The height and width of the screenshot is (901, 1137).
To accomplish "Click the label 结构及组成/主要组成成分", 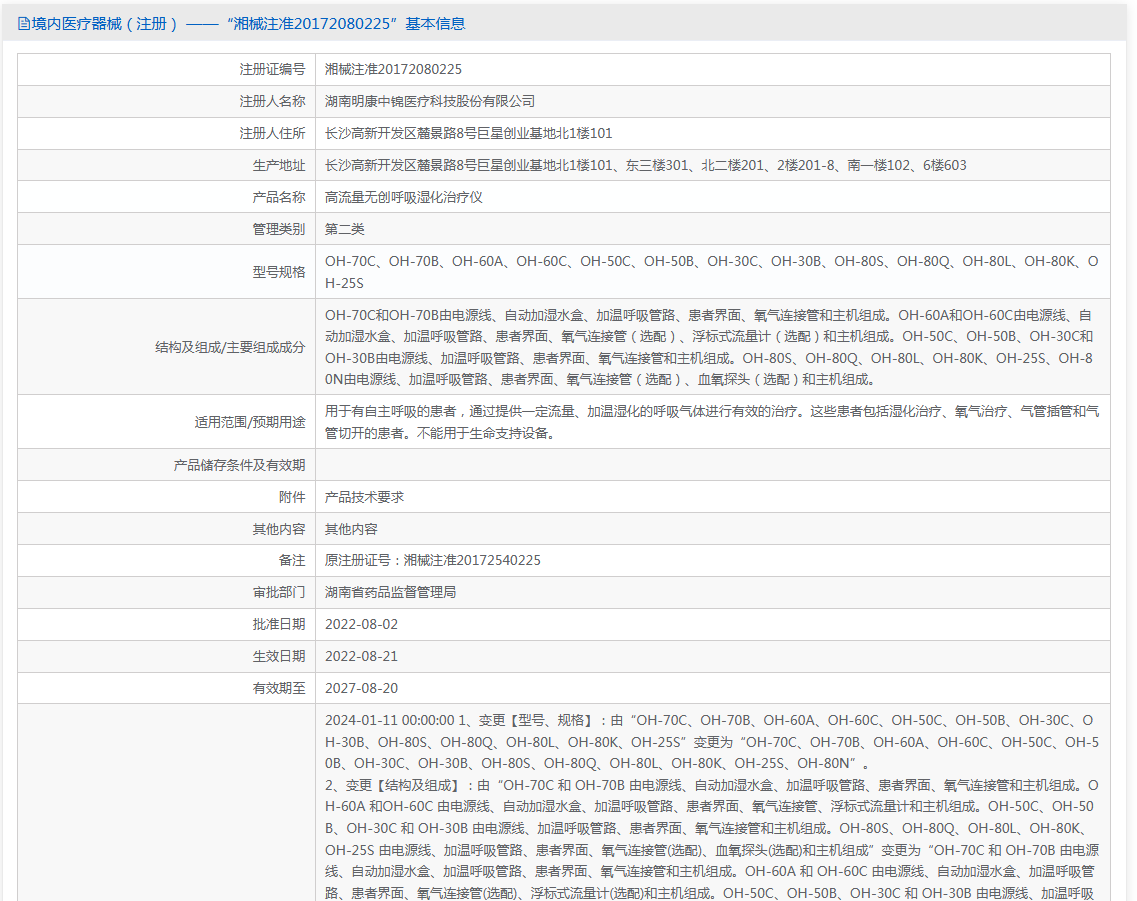I will tap(230, 347).
